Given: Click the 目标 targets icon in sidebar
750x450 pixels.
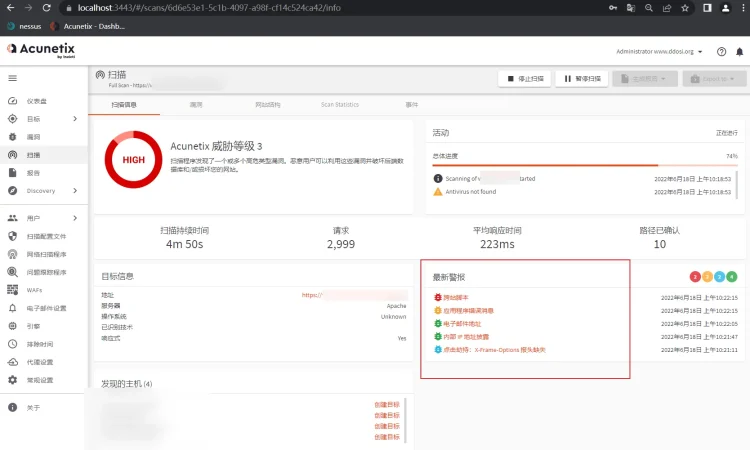Looking at the screenshot, I should pos(12,119).
